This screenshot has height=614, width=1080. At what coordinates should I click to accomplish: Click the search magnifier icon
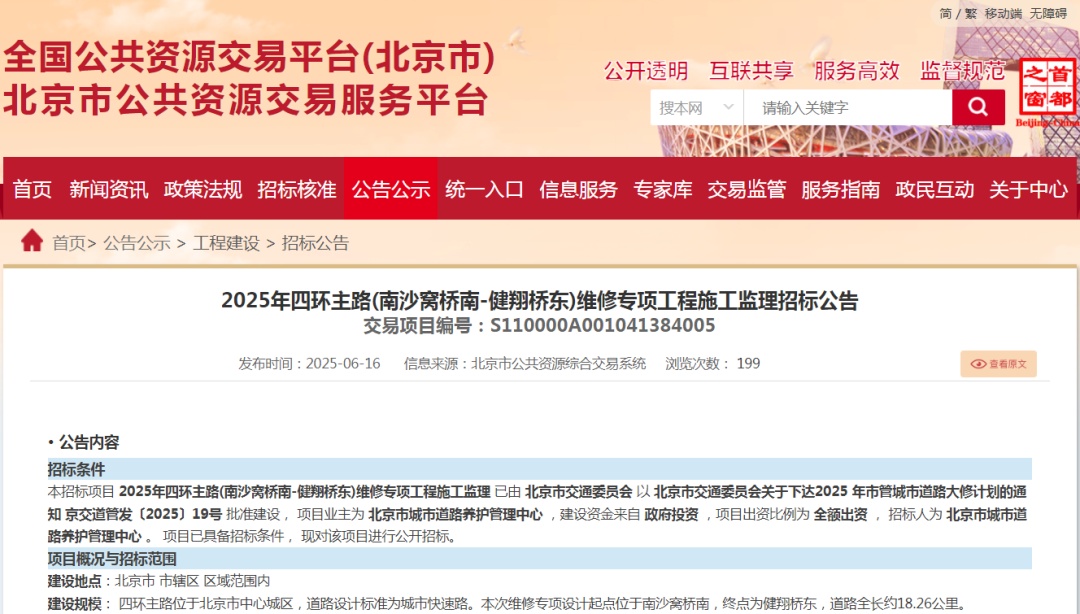[x=977, y=107]
